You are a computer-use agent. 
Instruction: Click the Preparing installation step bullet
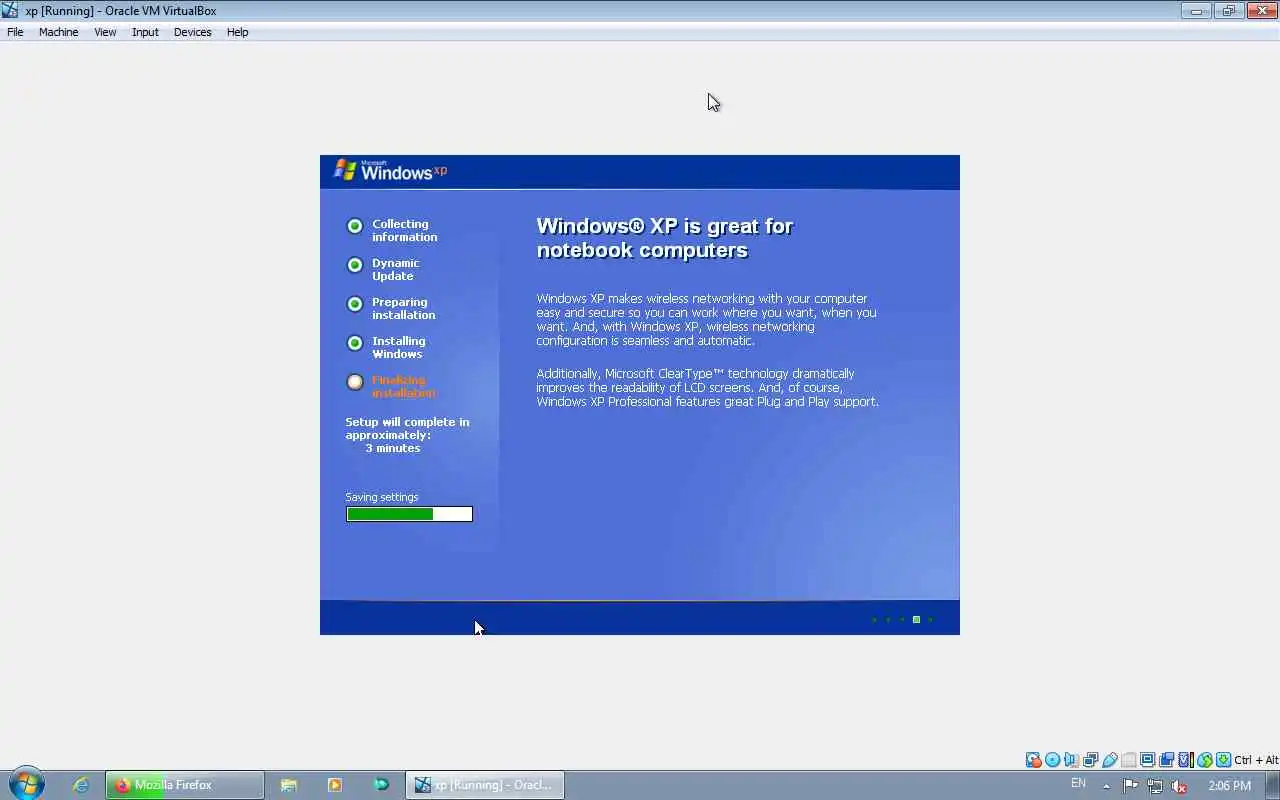[x=354, y=304]
